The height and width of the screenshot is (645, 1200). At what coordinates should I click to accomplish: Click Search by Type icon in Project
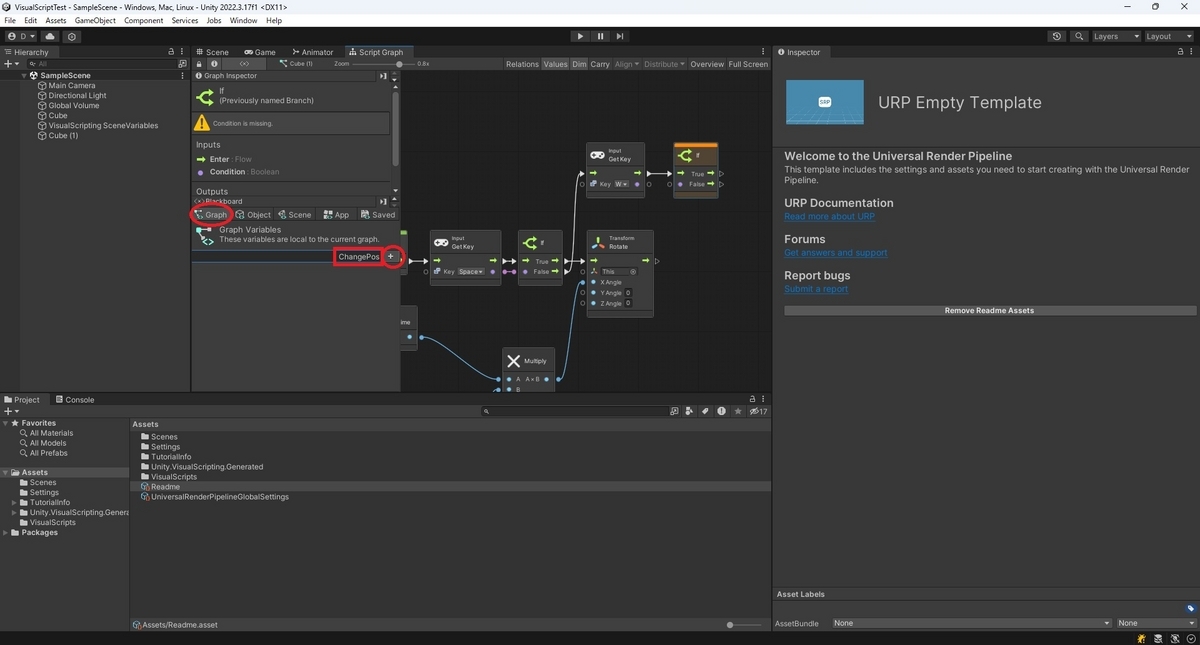689,411
